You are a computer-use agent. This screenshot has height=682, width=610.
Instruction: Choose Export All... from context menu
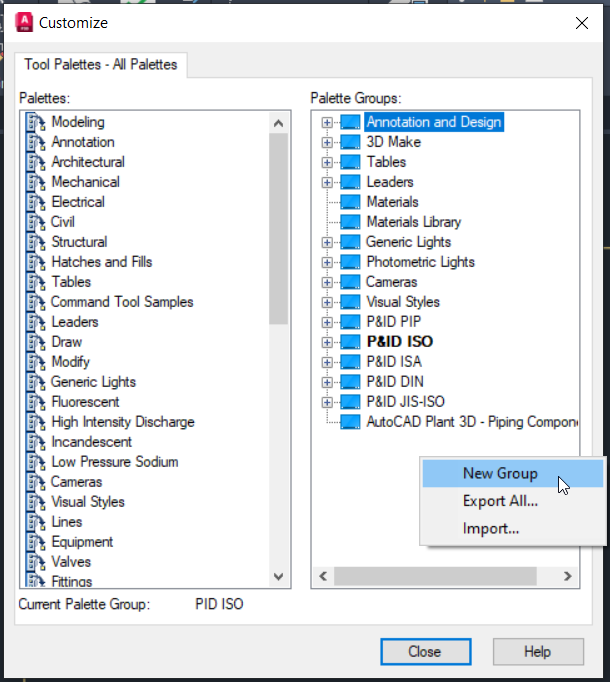513,501
